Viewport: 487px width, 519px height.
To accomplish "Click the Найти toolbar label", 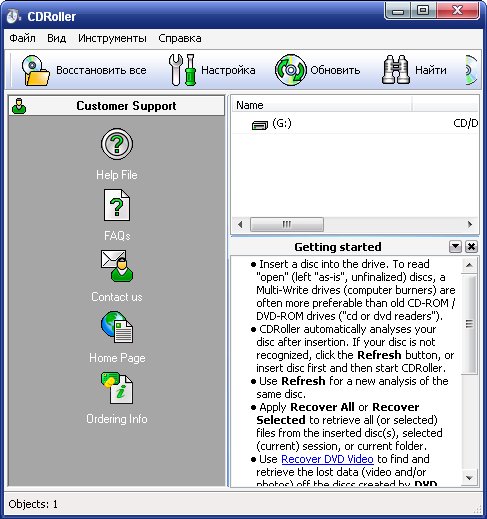I will (x=431, y=70).
